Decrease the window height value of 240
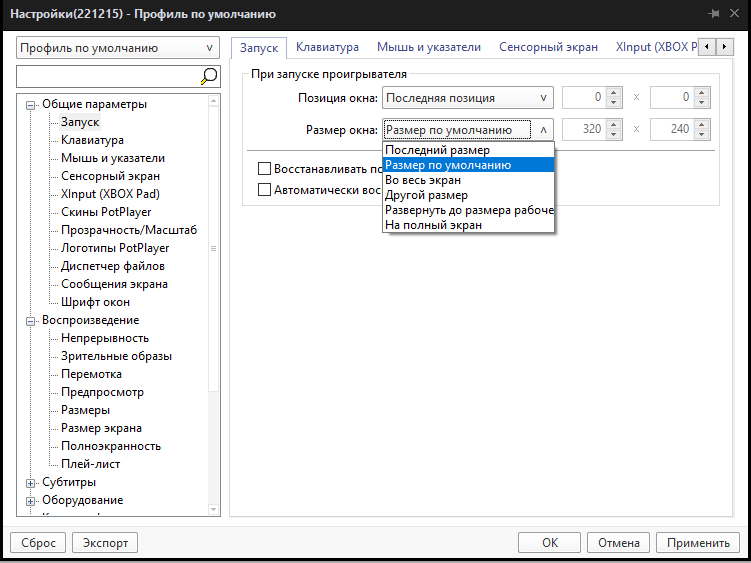 [701, 134]
